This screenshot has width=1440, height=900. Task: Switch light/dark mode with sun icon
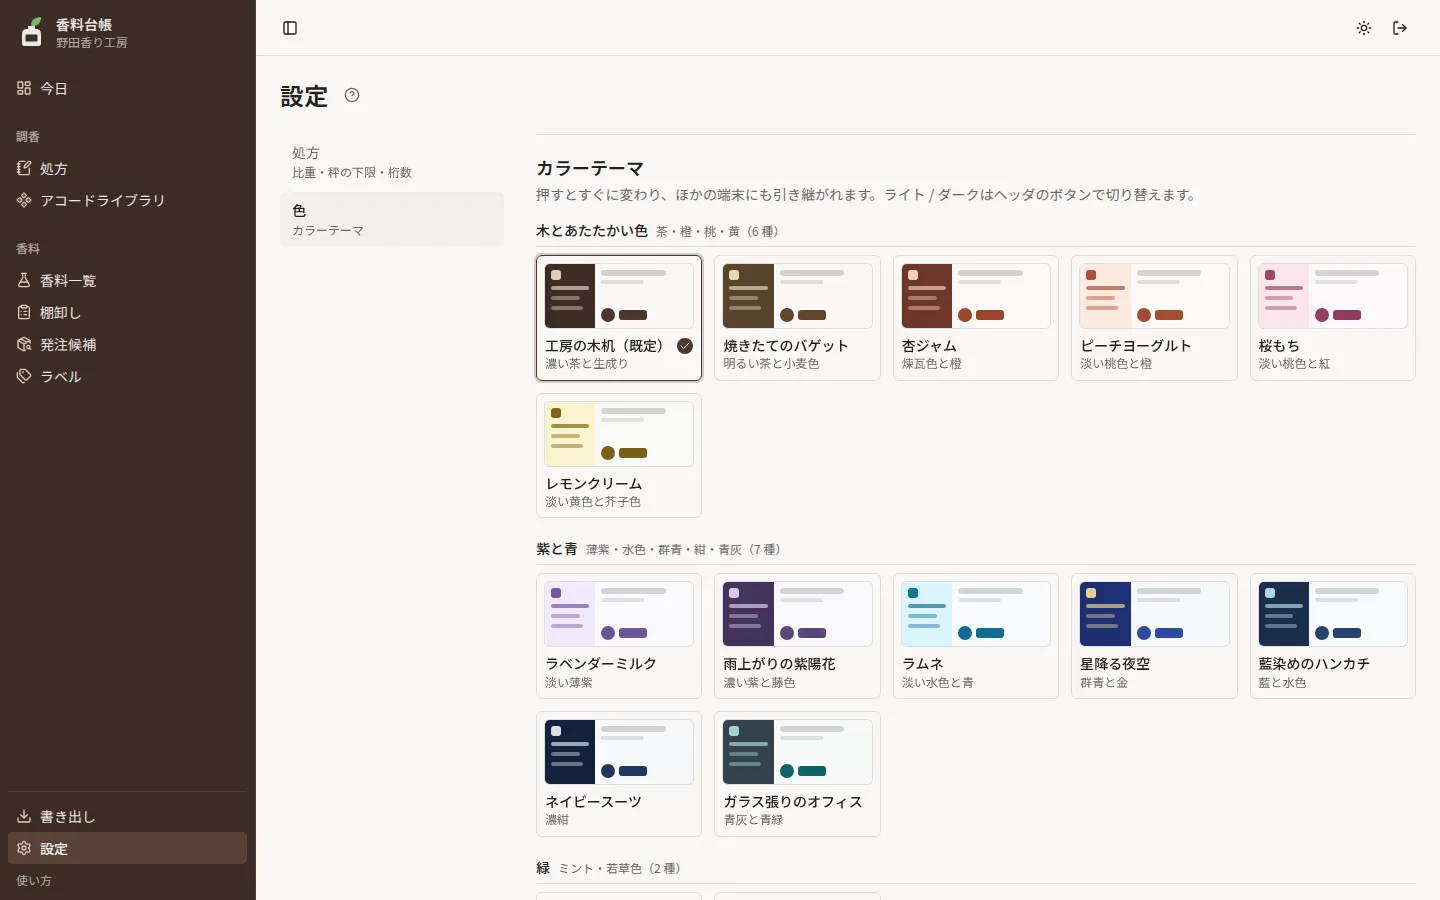click(x=1364, y=28)
